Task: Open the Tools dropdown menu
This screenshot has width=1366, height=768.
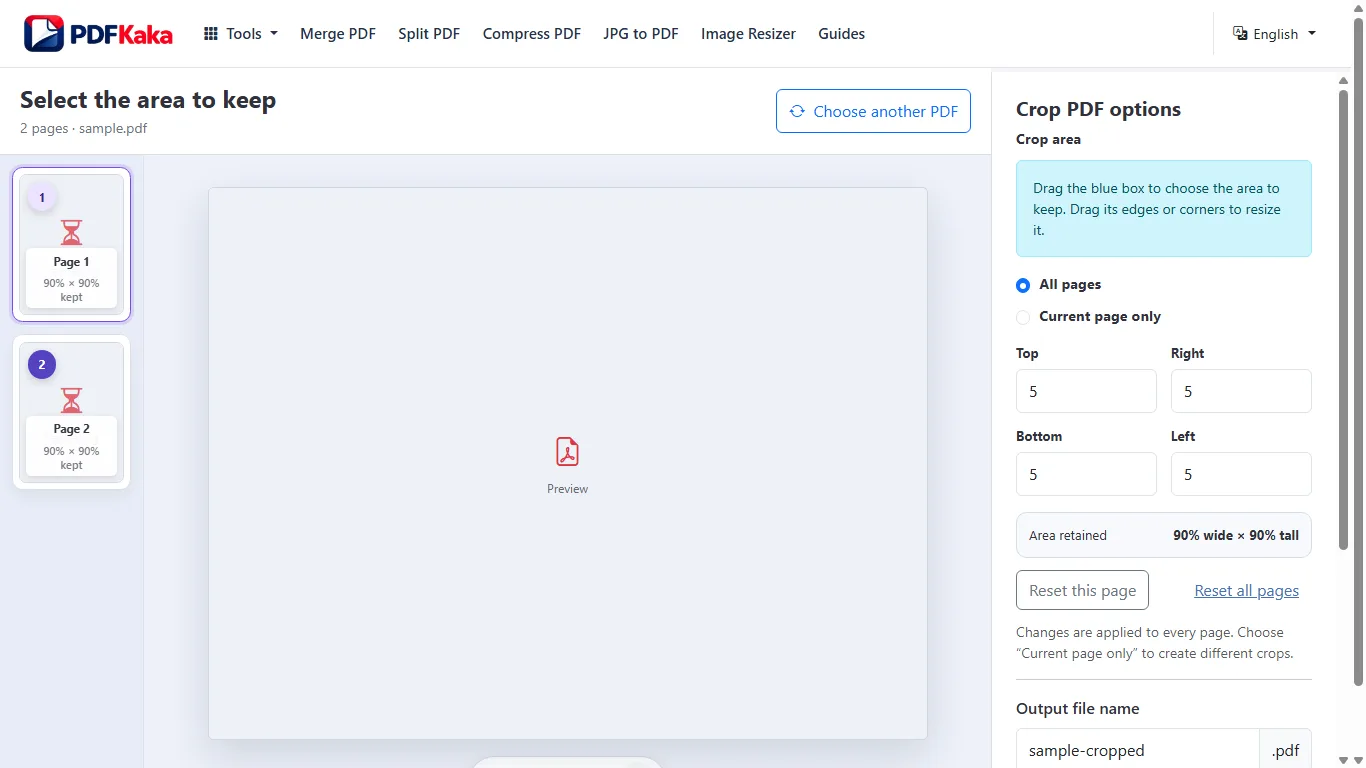Action: pos(241,34)
